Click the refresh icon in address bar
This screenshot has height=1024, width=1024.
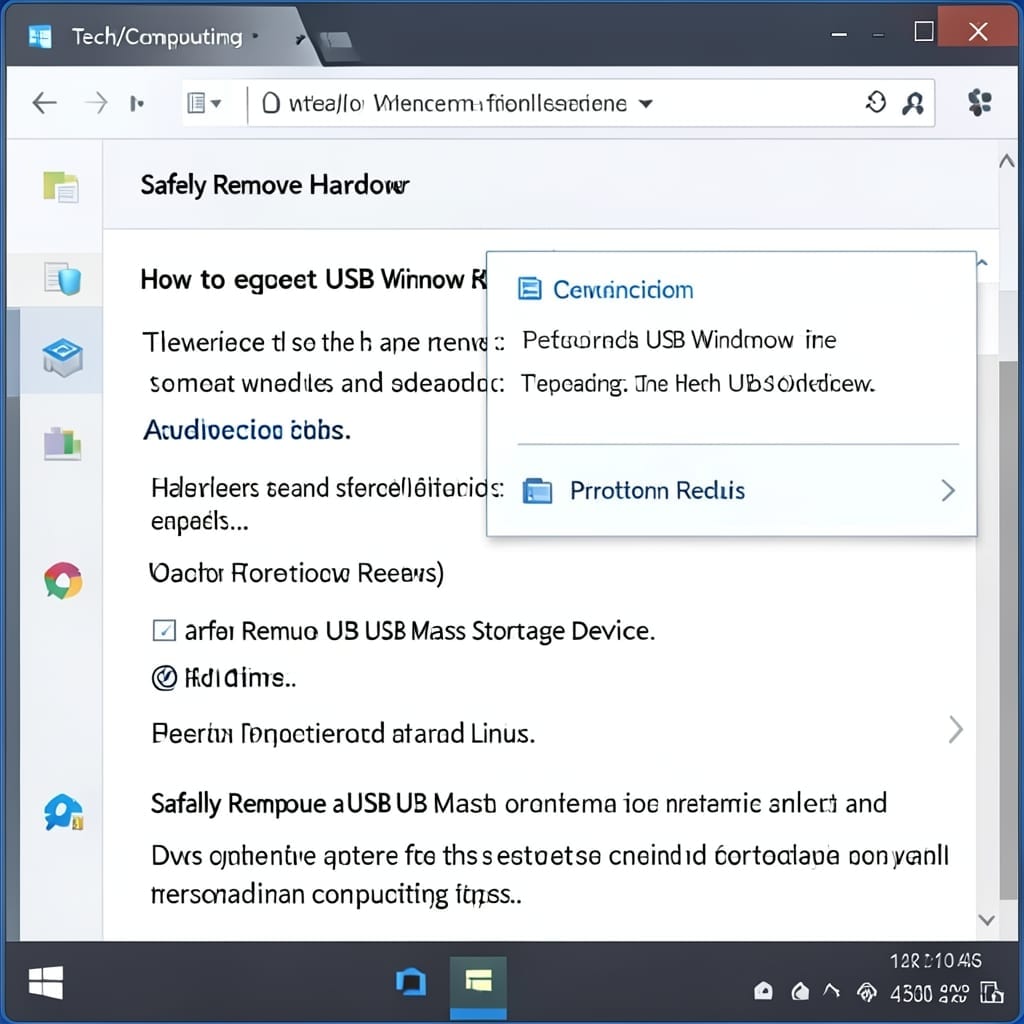point(876,103)
